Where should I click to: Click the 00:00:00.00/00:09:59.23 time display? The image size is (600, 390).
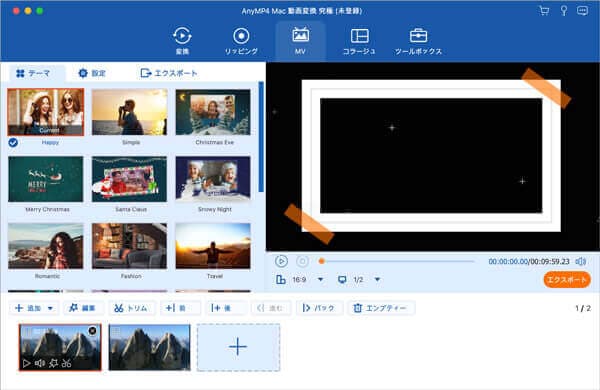[x=529, y=261]
